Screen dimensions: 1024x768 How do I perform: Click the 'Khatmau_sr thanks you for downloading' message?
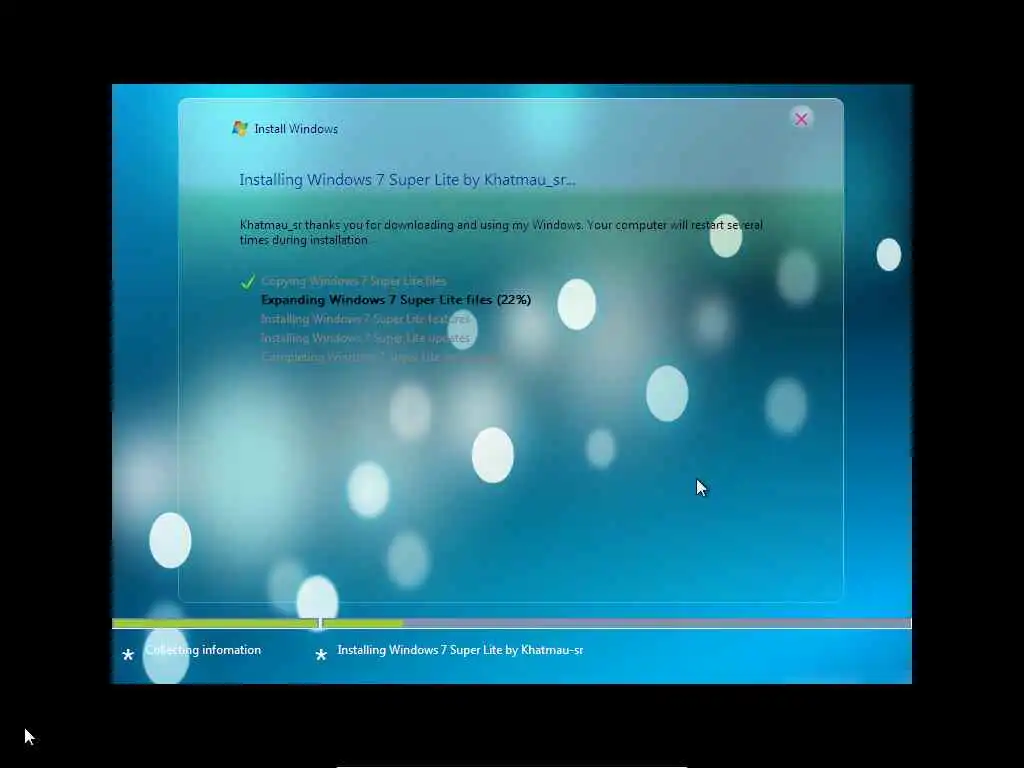point(501,232)
